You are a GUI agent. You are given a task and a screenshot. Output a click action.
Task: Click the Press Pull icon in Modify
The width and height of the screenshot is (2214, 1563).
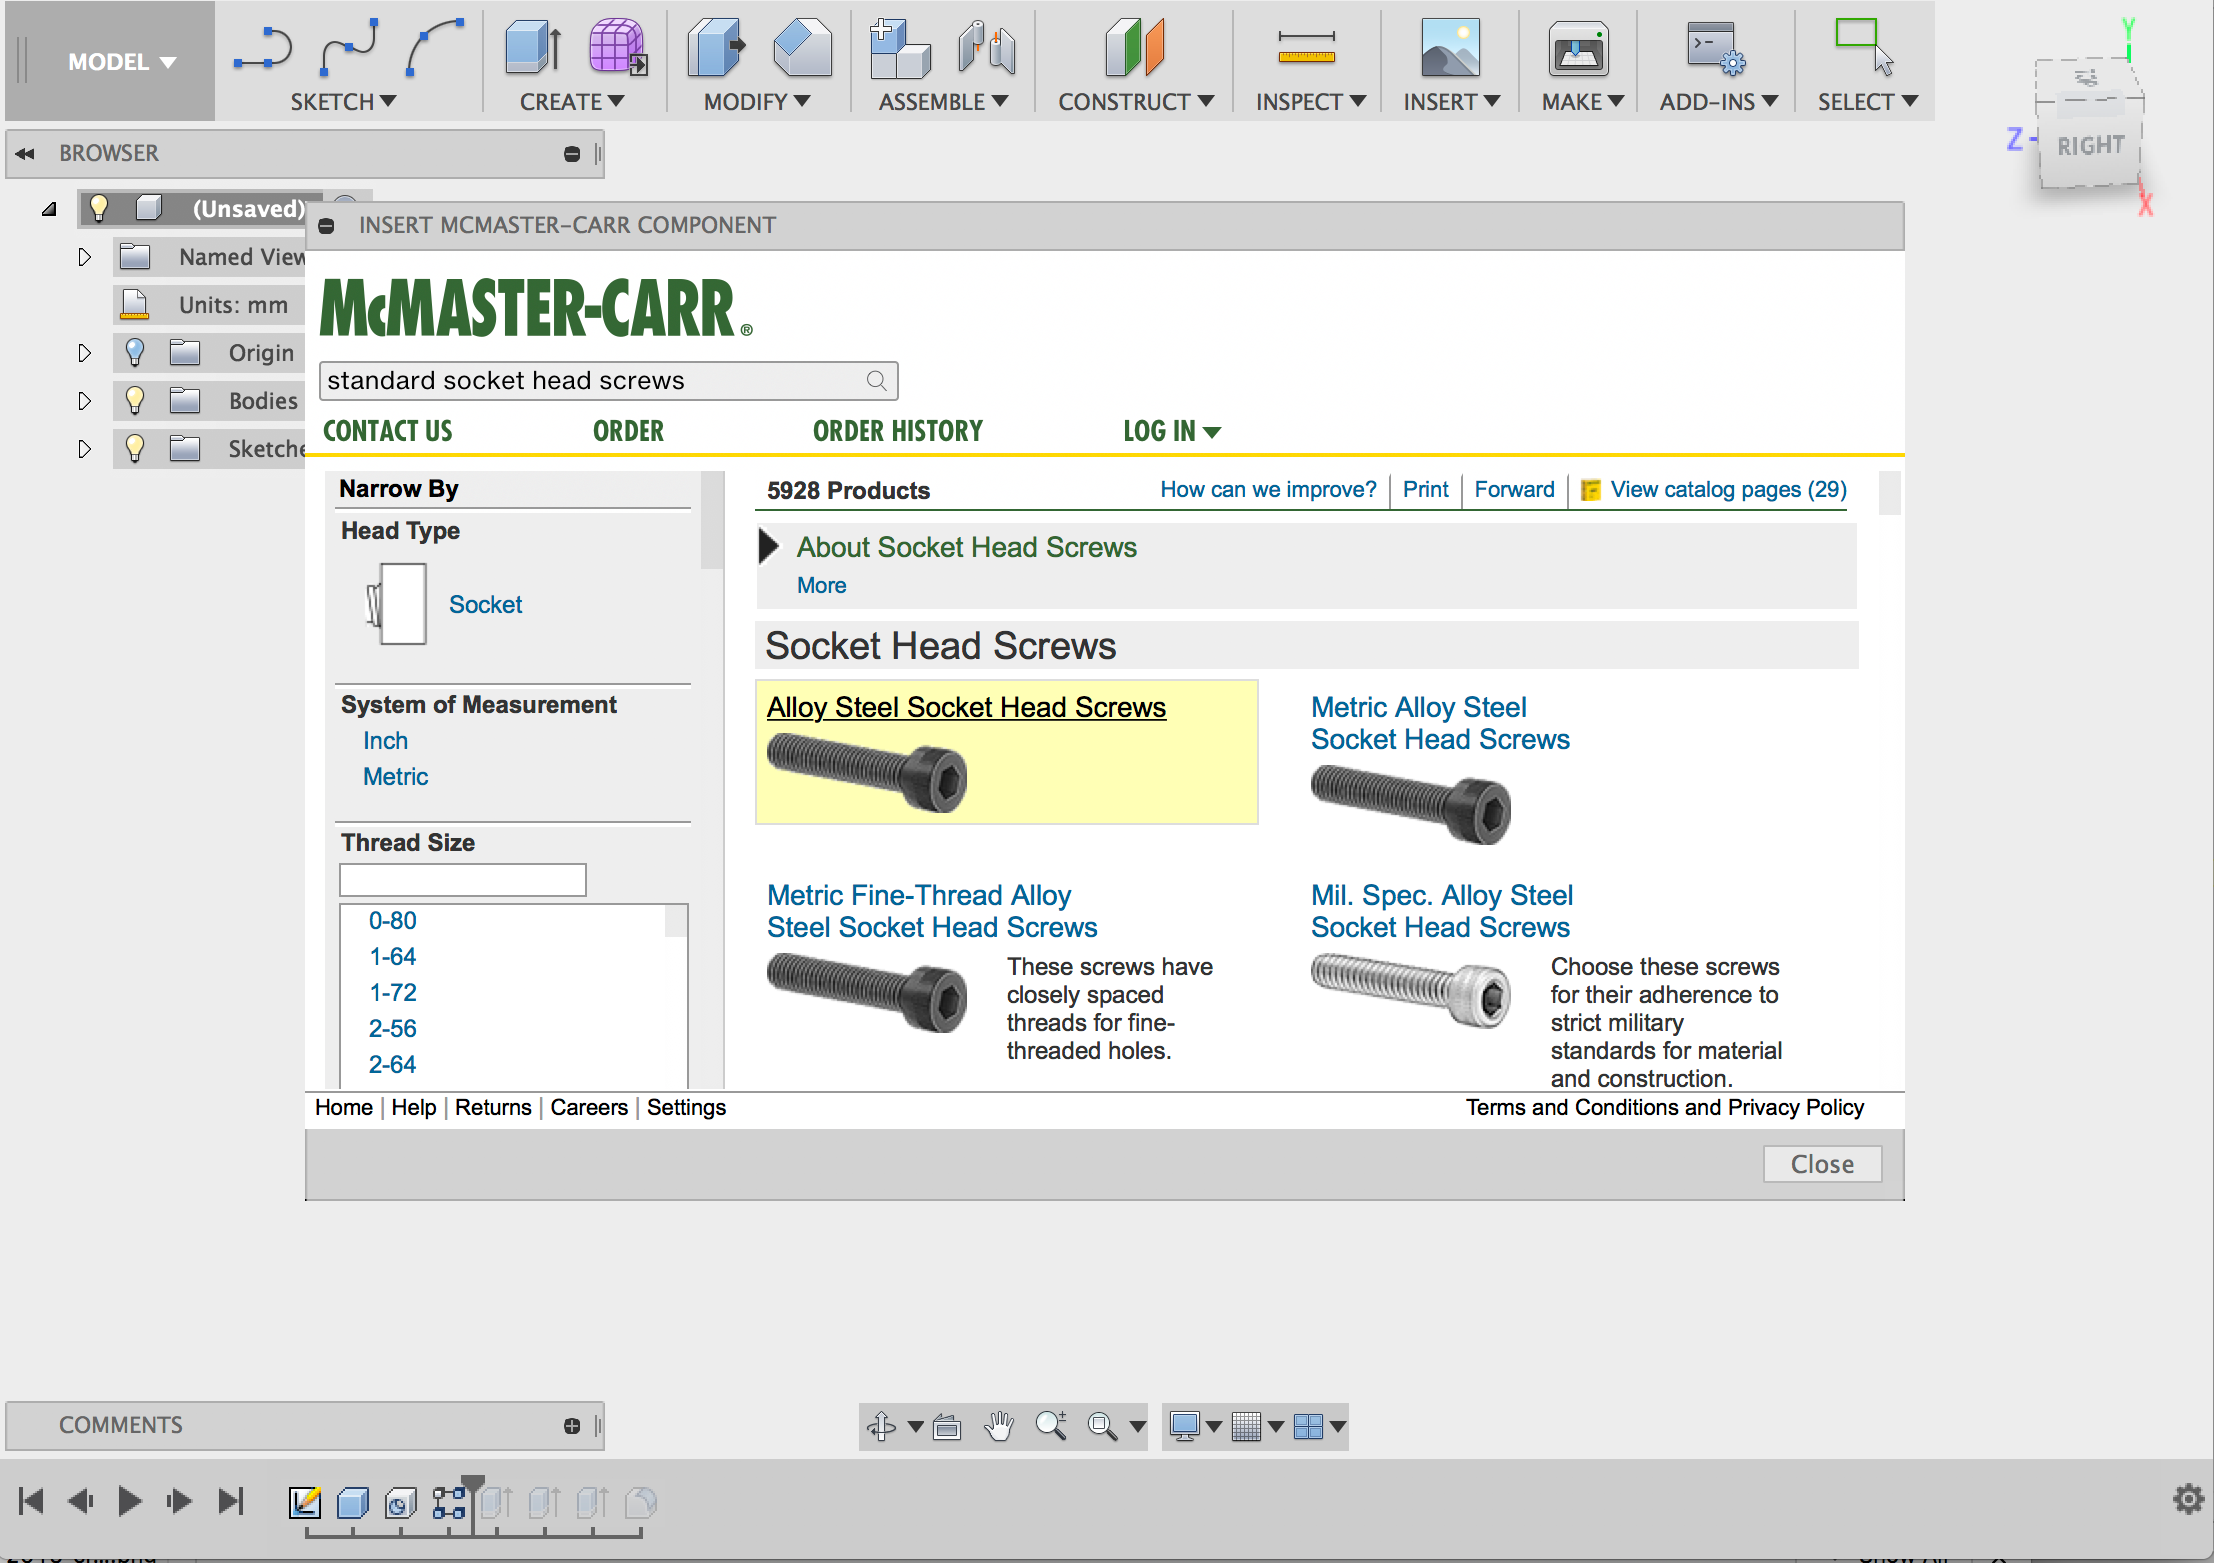pos(716,48)
